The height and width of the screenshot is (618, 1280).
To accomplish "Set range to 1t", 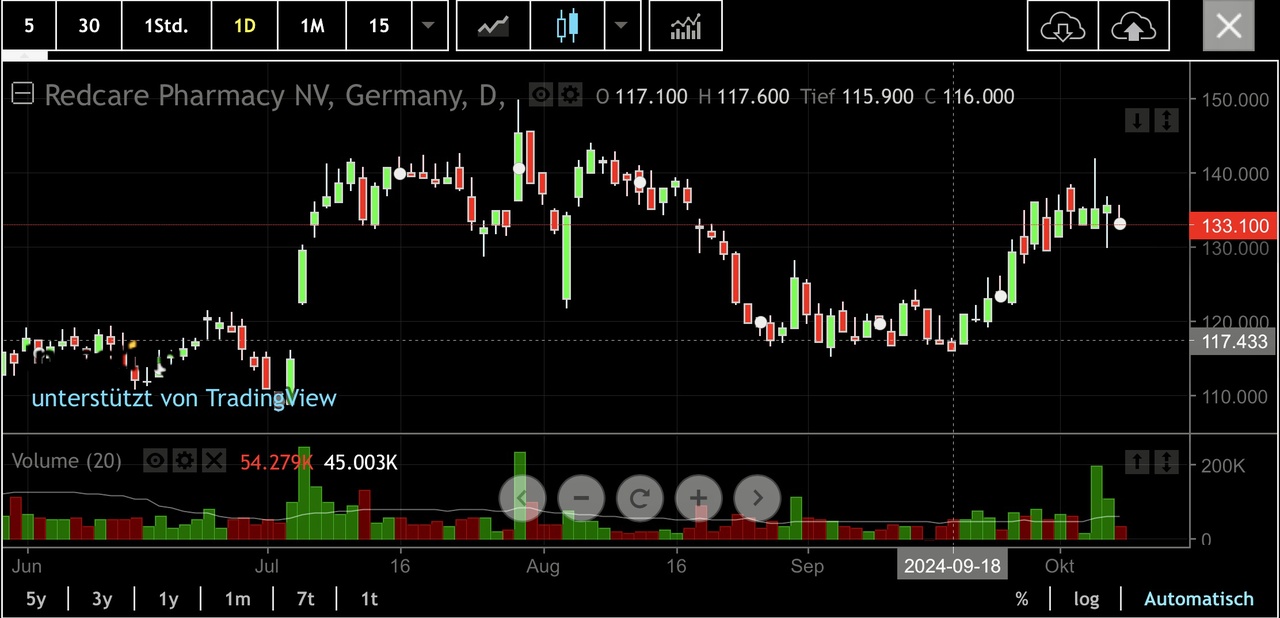I will (x=369, y=599).
